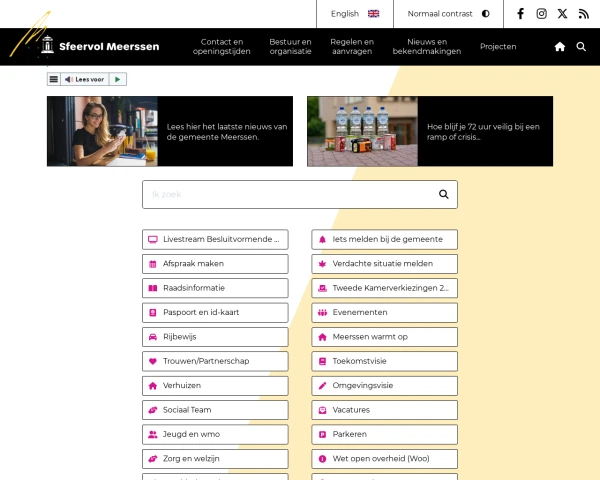Click the Afspraak maken link
This screenshot has height=480, width=600.
coord(215,264)
